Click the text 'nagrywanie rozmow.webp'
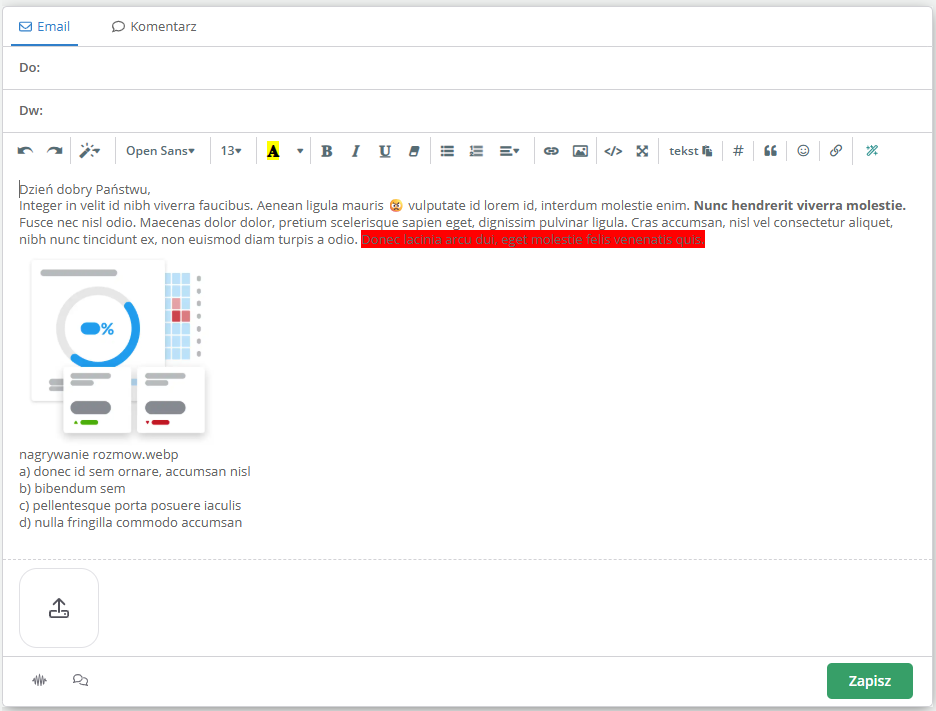Image resolution: width=936 pixels, height=711 pixels. (x=98, y=455)
